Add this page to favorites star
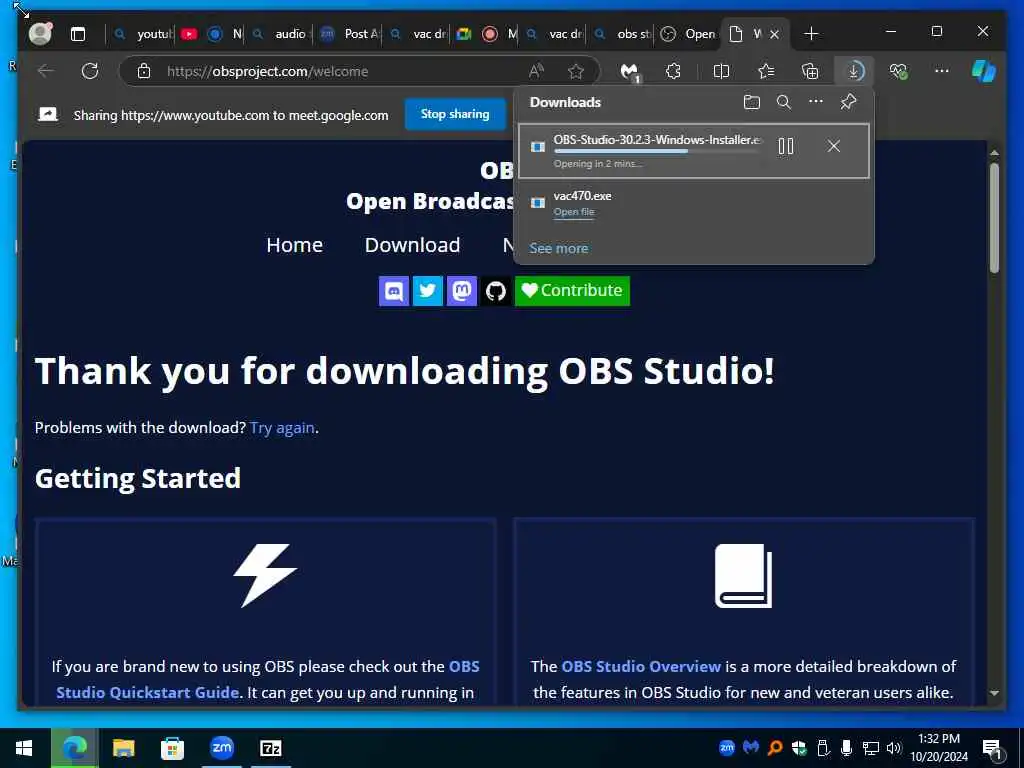The height and width of the screenshot is (768, 1024). (x=575, y=71)
